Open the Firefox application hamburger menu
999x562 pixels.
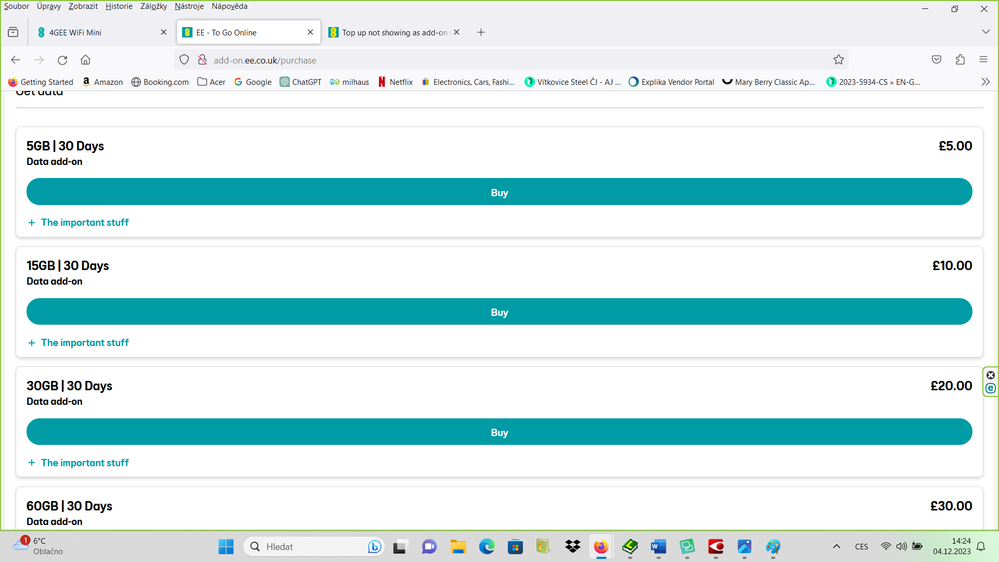point(984,60)
